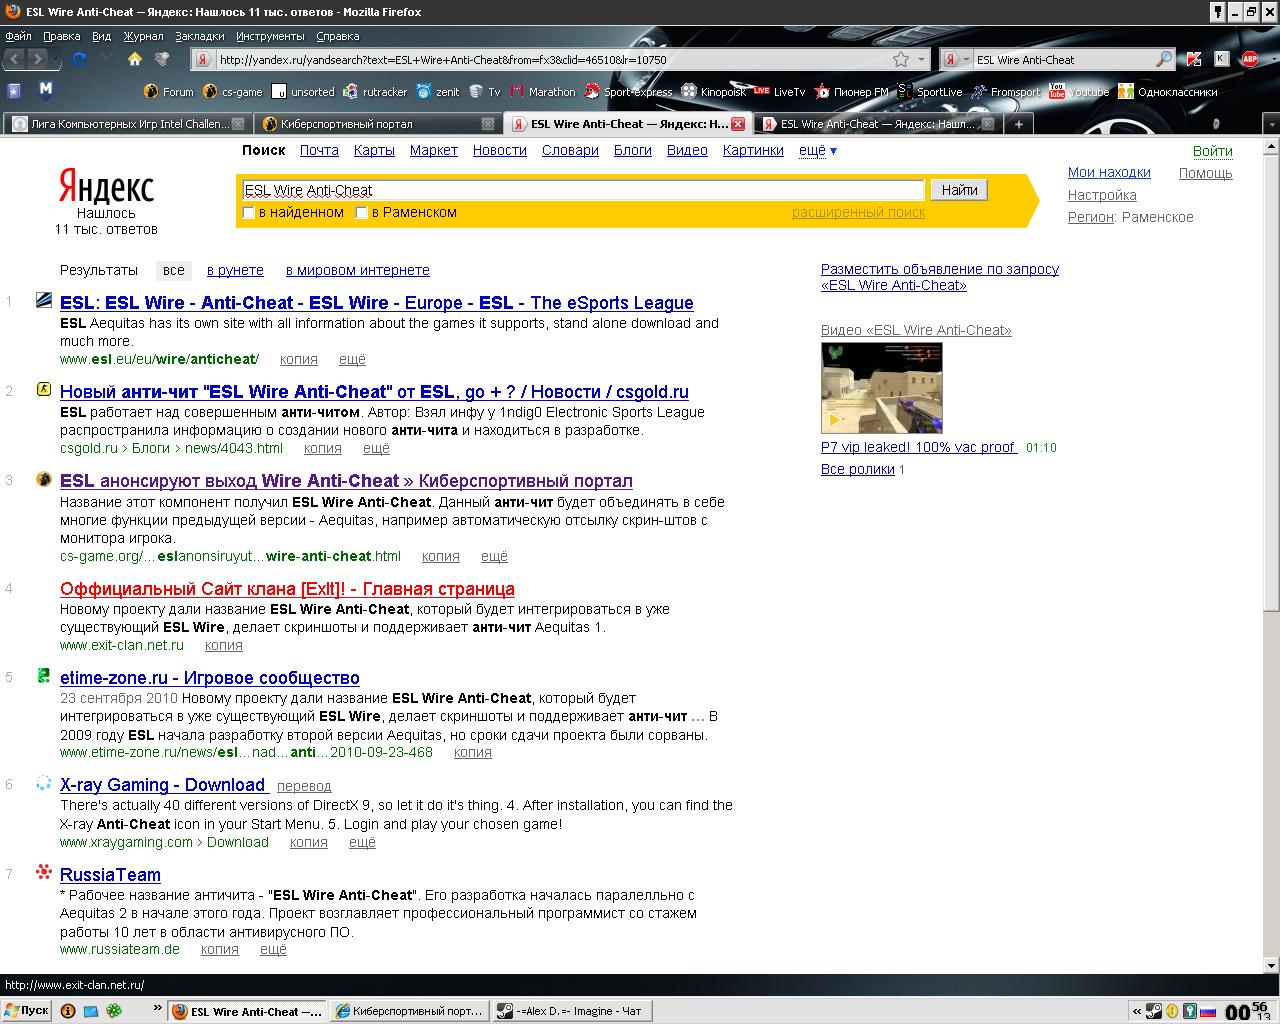
Task: Open the Новости service link
Action: (x=500, y=150)
